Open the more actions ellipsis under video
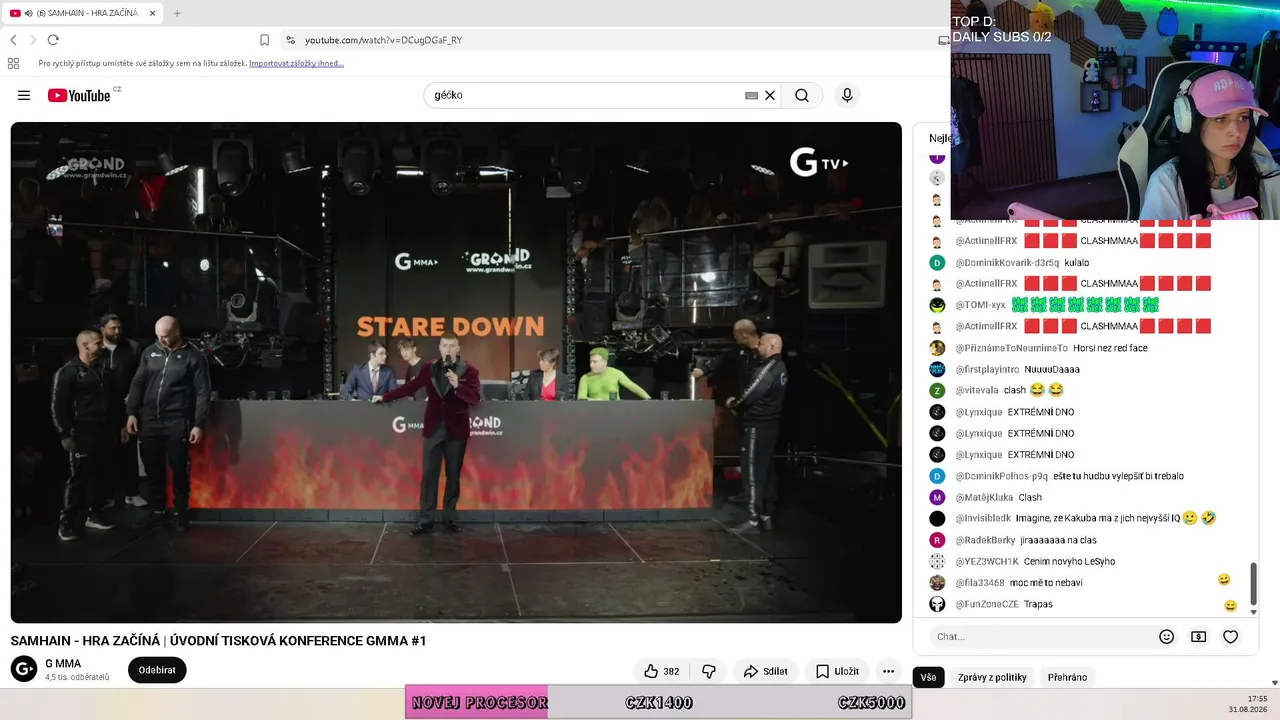Screen dimensions: 1280x720 (x=888, y=671)
